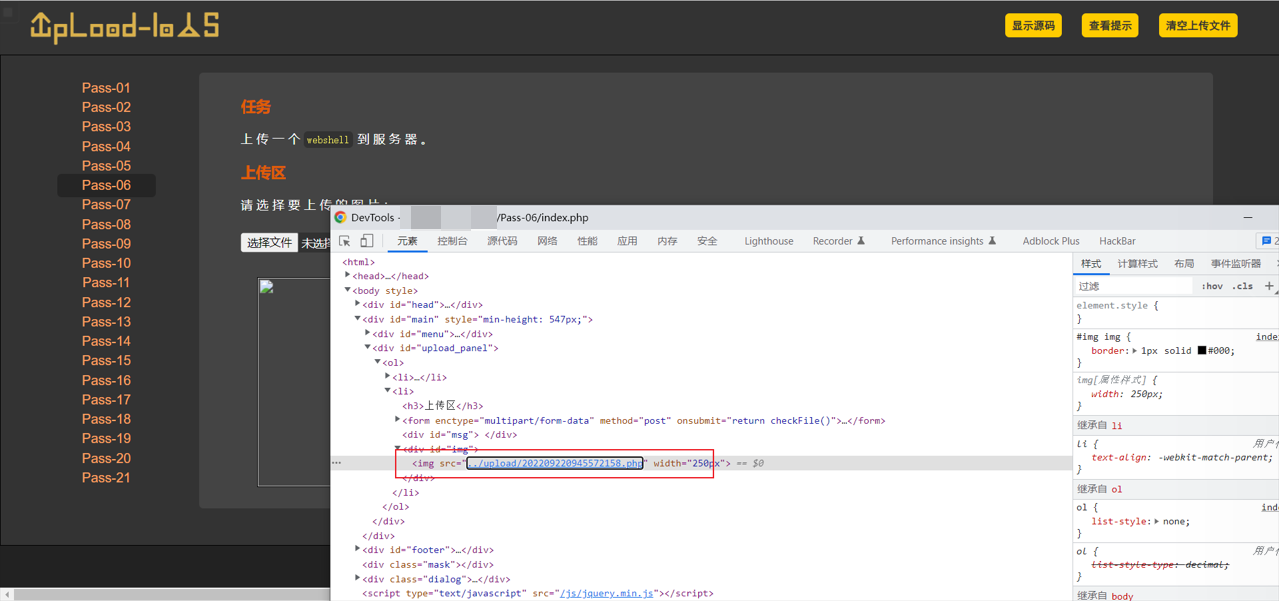The width and height of the screenshot is (1279, 601).
Task: Toggle the :hov element state panel
Action: (x=1212, y=286)
